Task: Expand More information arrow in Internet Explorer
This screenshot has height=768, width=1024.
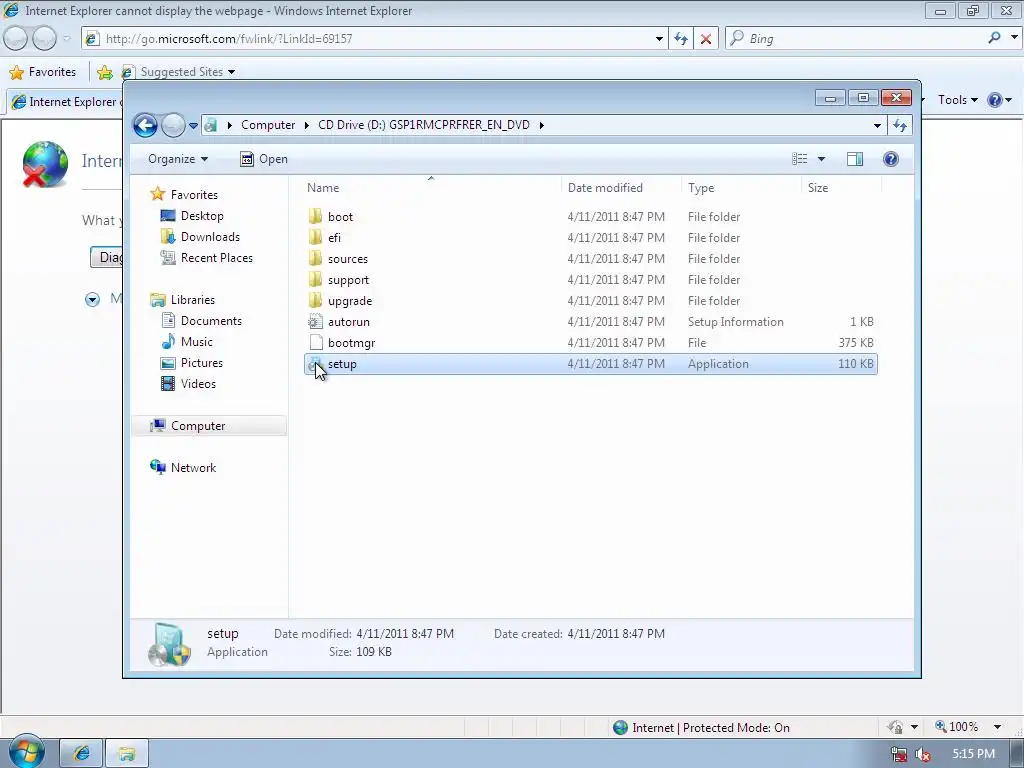Action: [93, 300]
